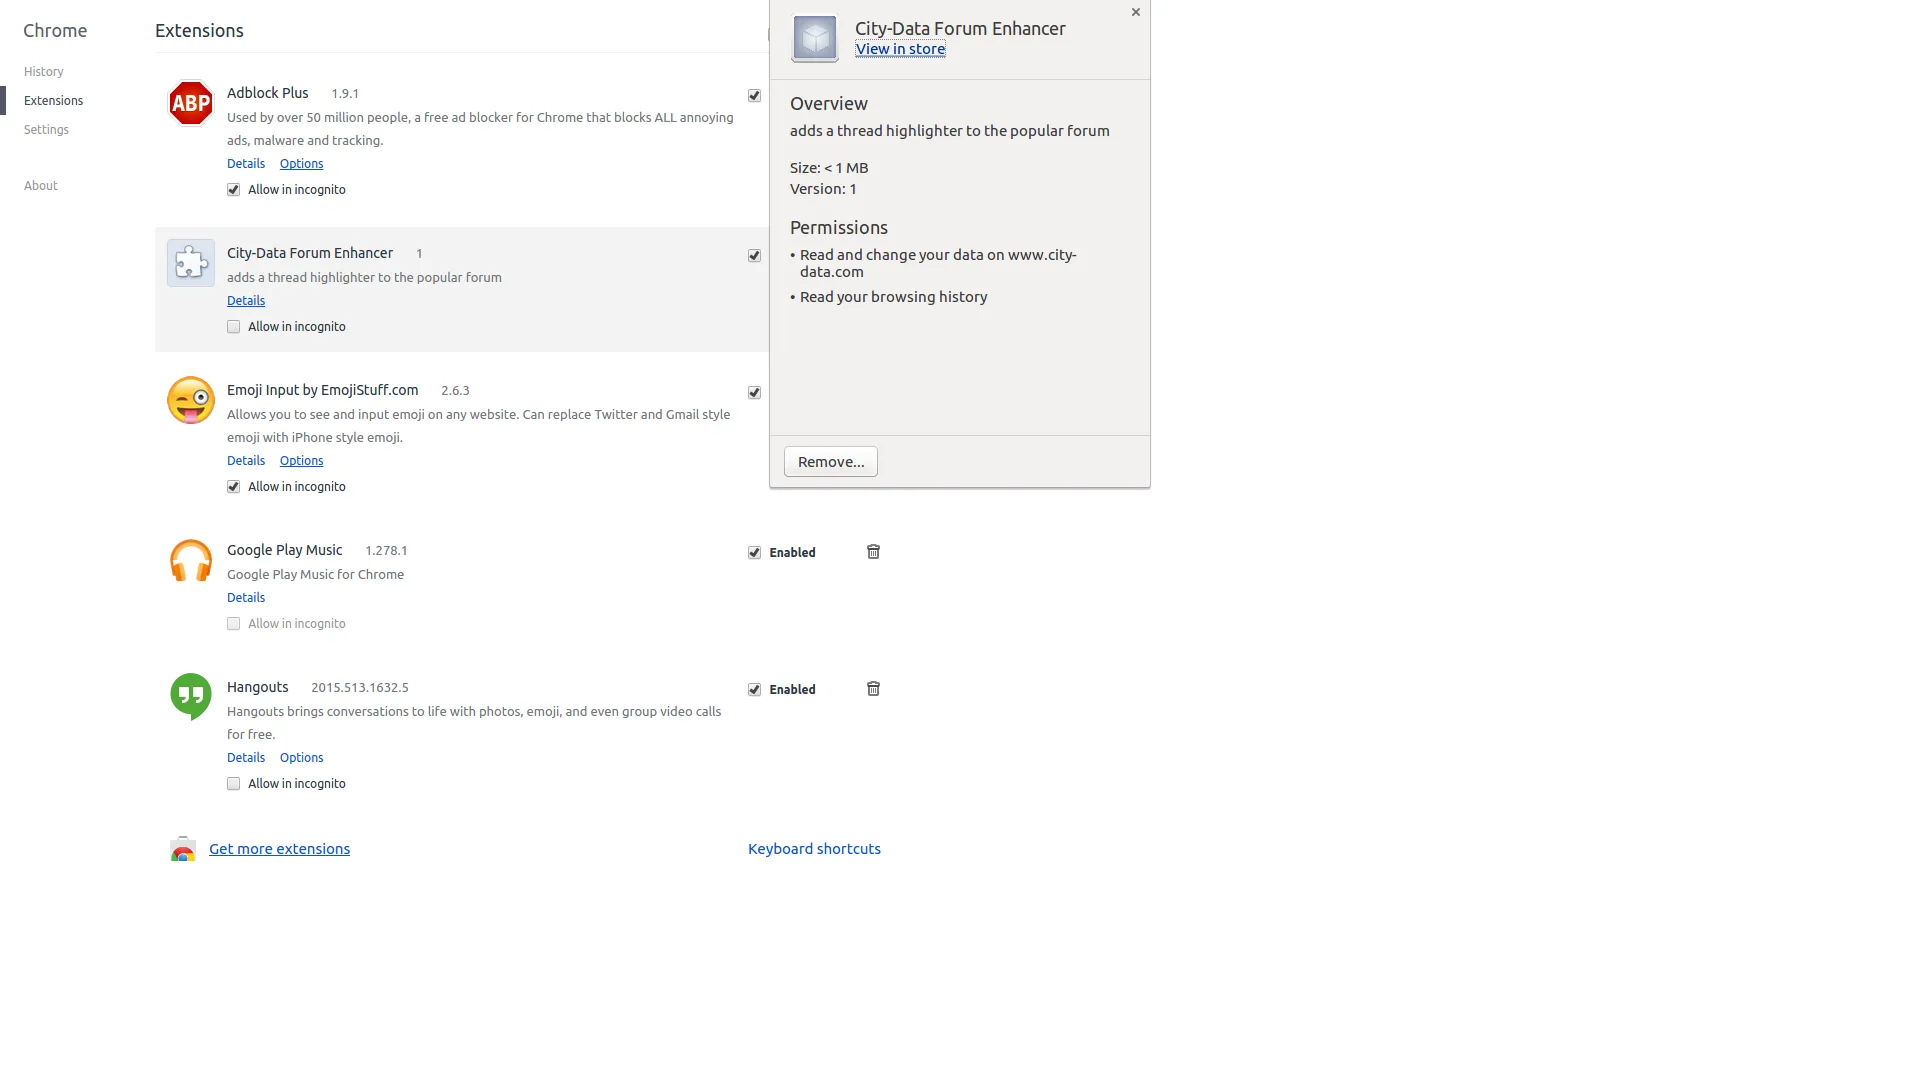1920x1080 pixels.
Task: Open the Get more extensions link
Action: (x=279, y=849)
